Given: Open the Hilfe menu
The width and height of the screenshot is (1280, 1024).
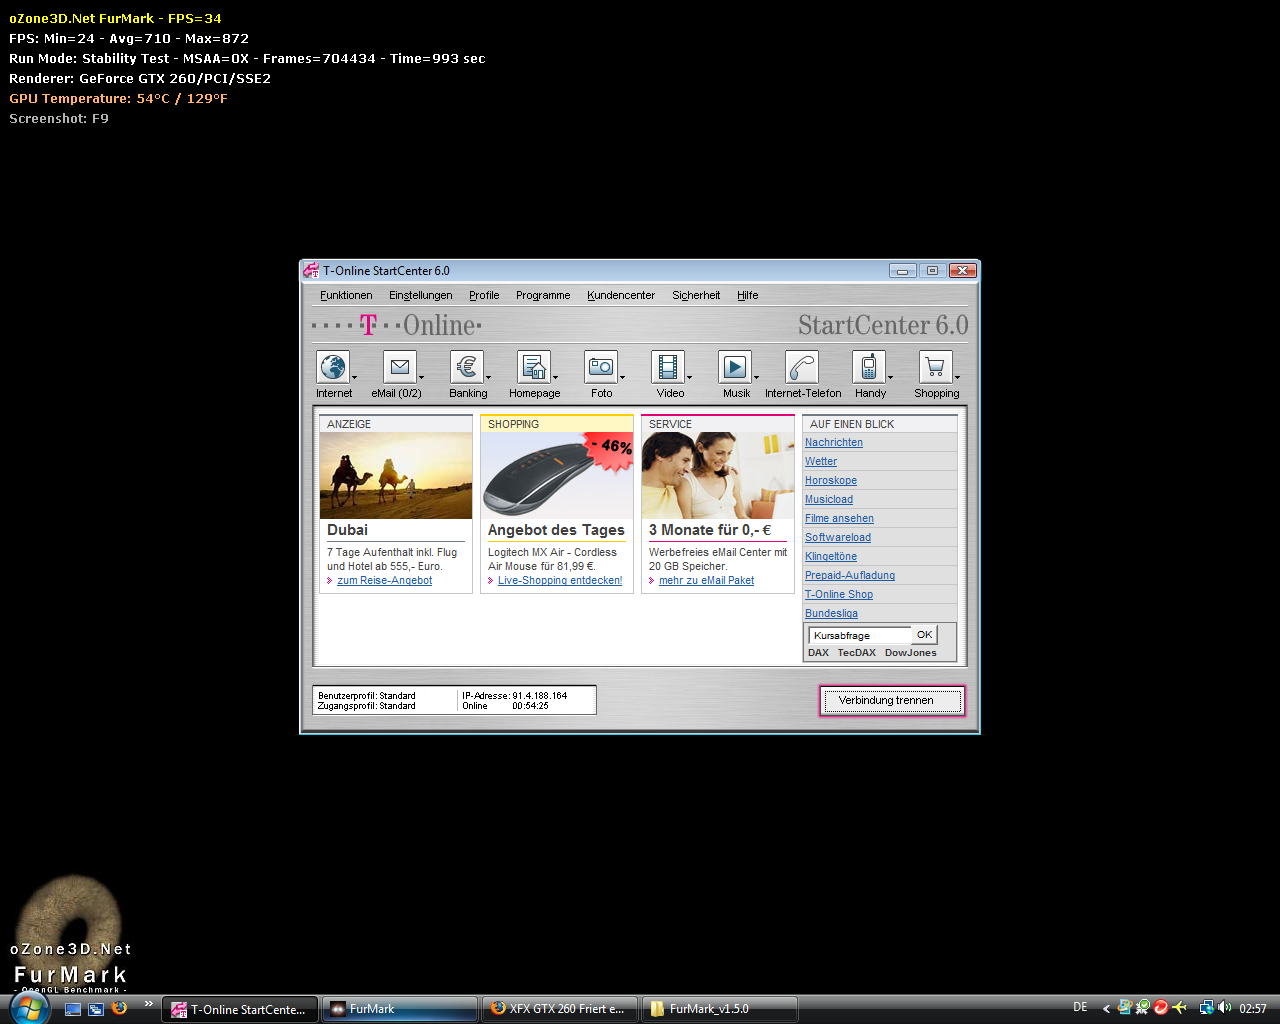Looking at the screenshot, I should click(x=748, y=295).
